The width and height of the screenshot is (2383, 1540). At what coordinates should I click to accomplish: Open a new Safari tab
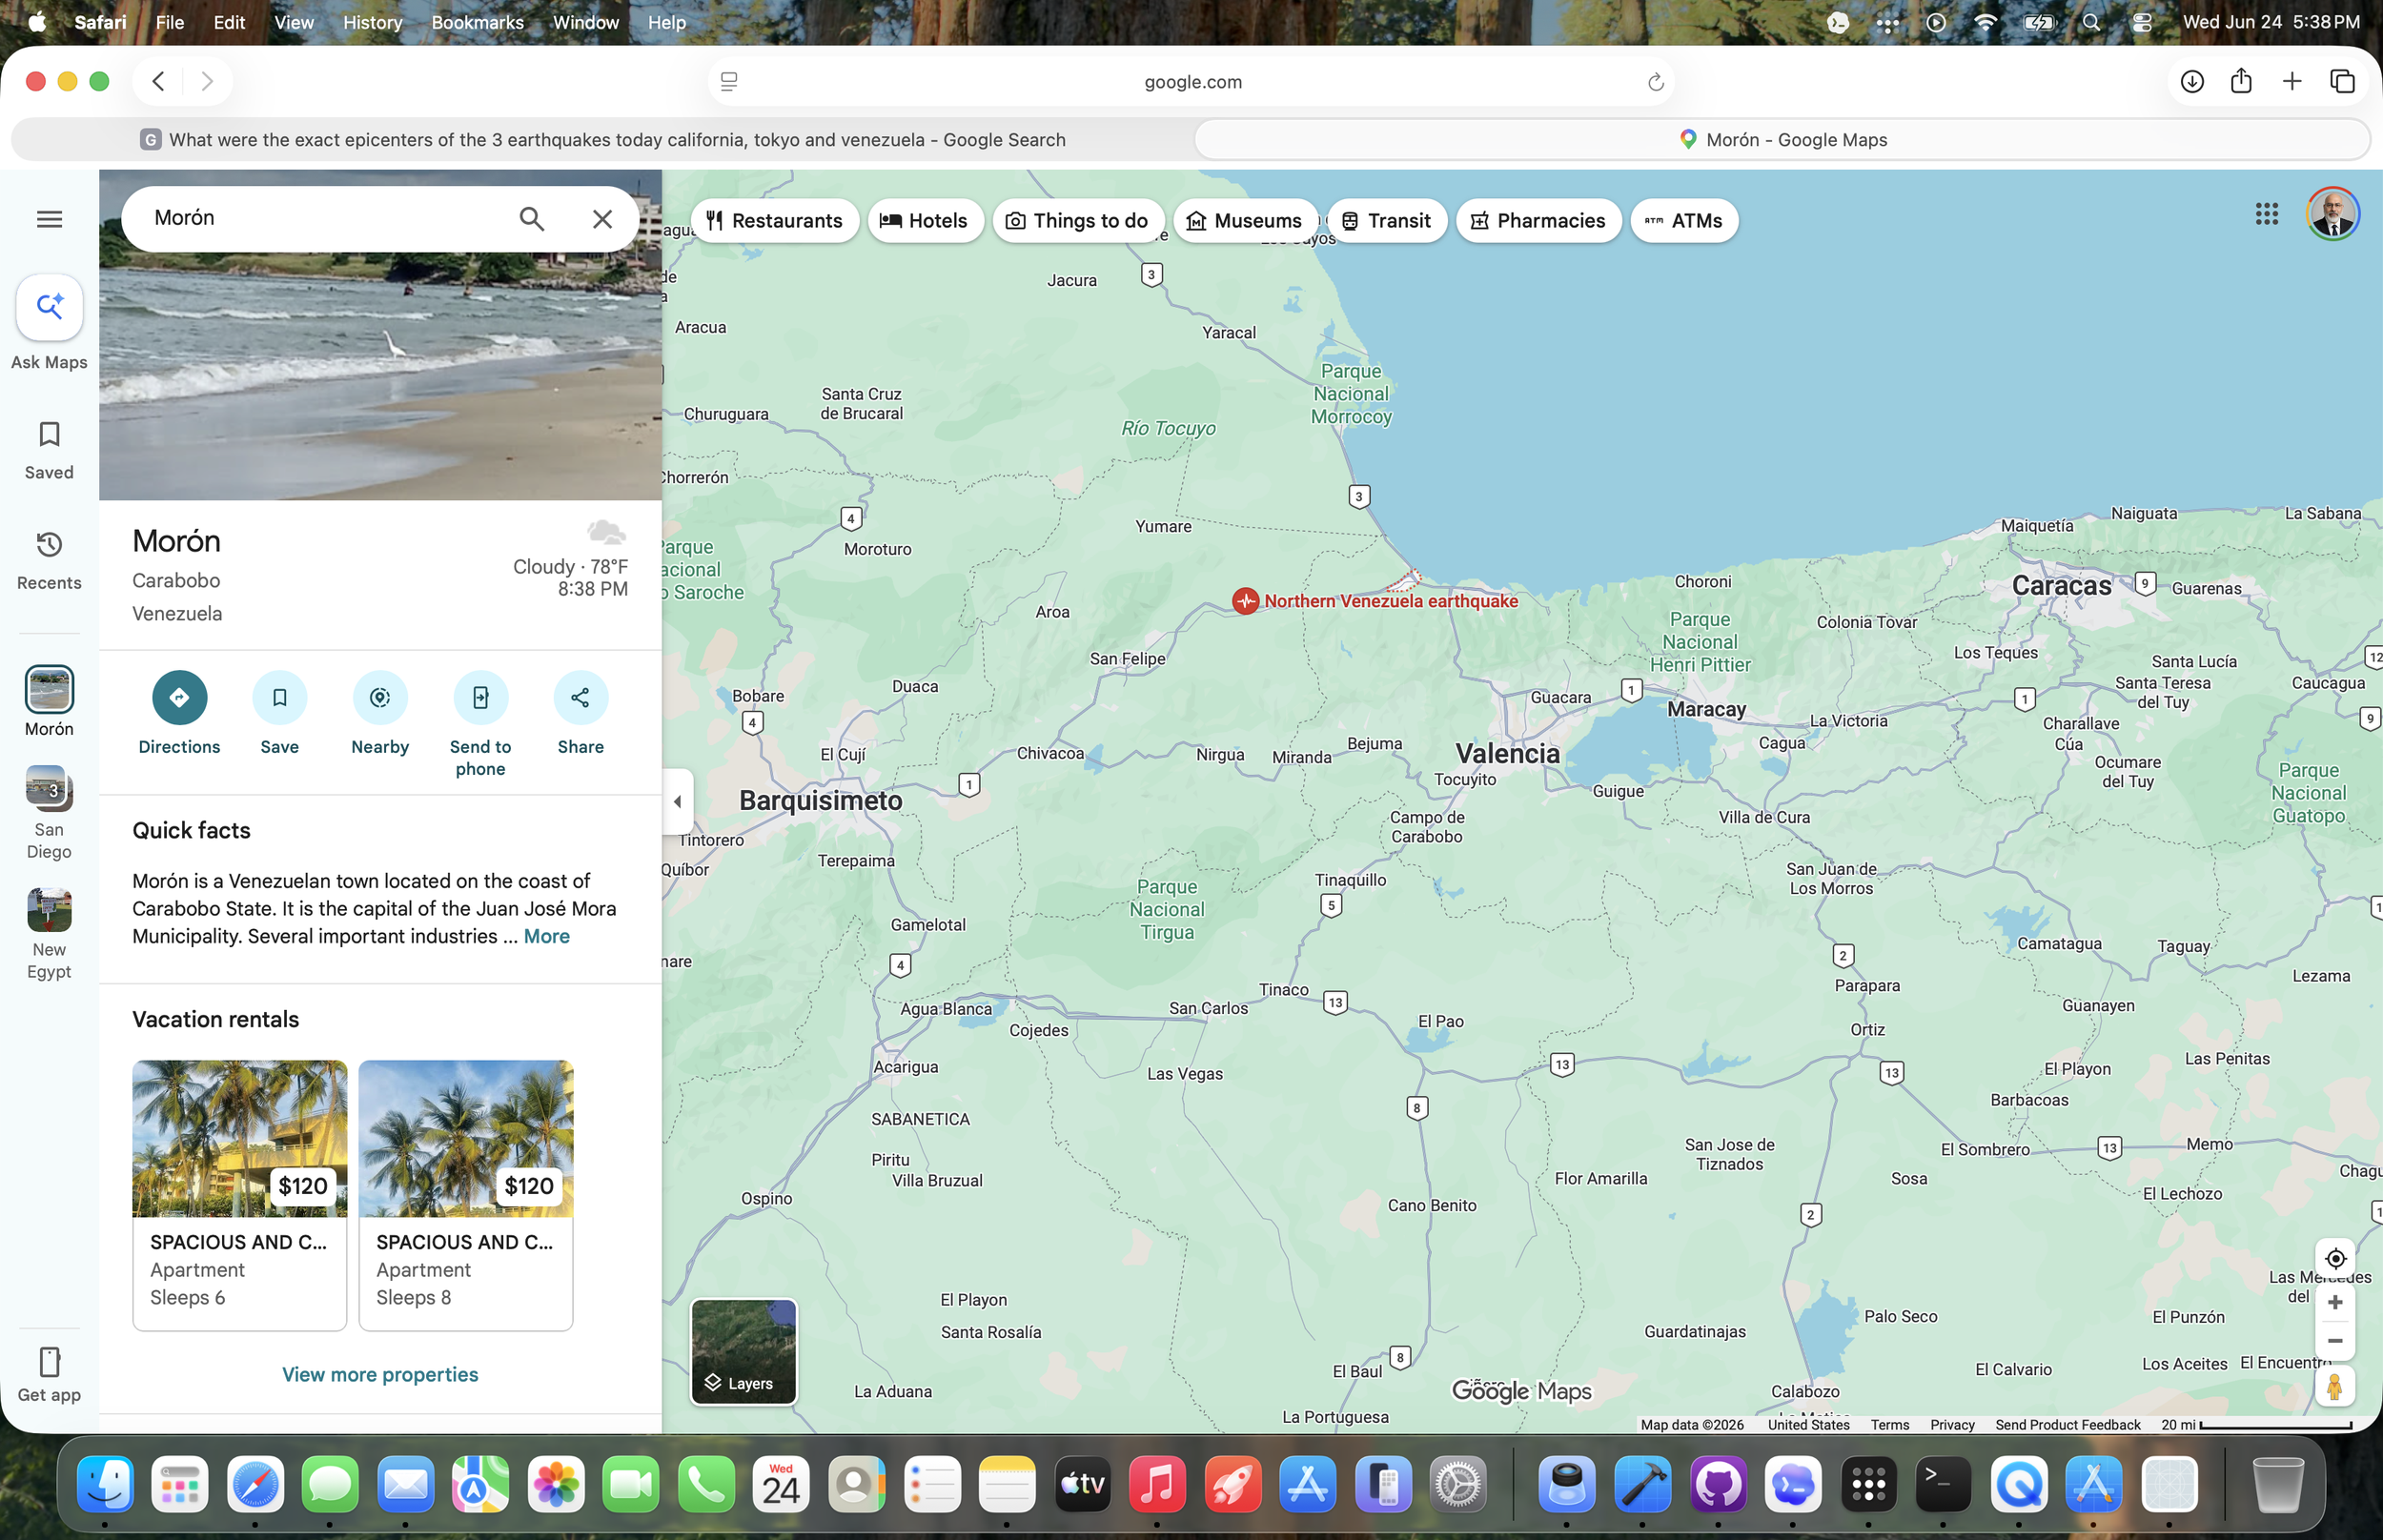[2292, 81]
